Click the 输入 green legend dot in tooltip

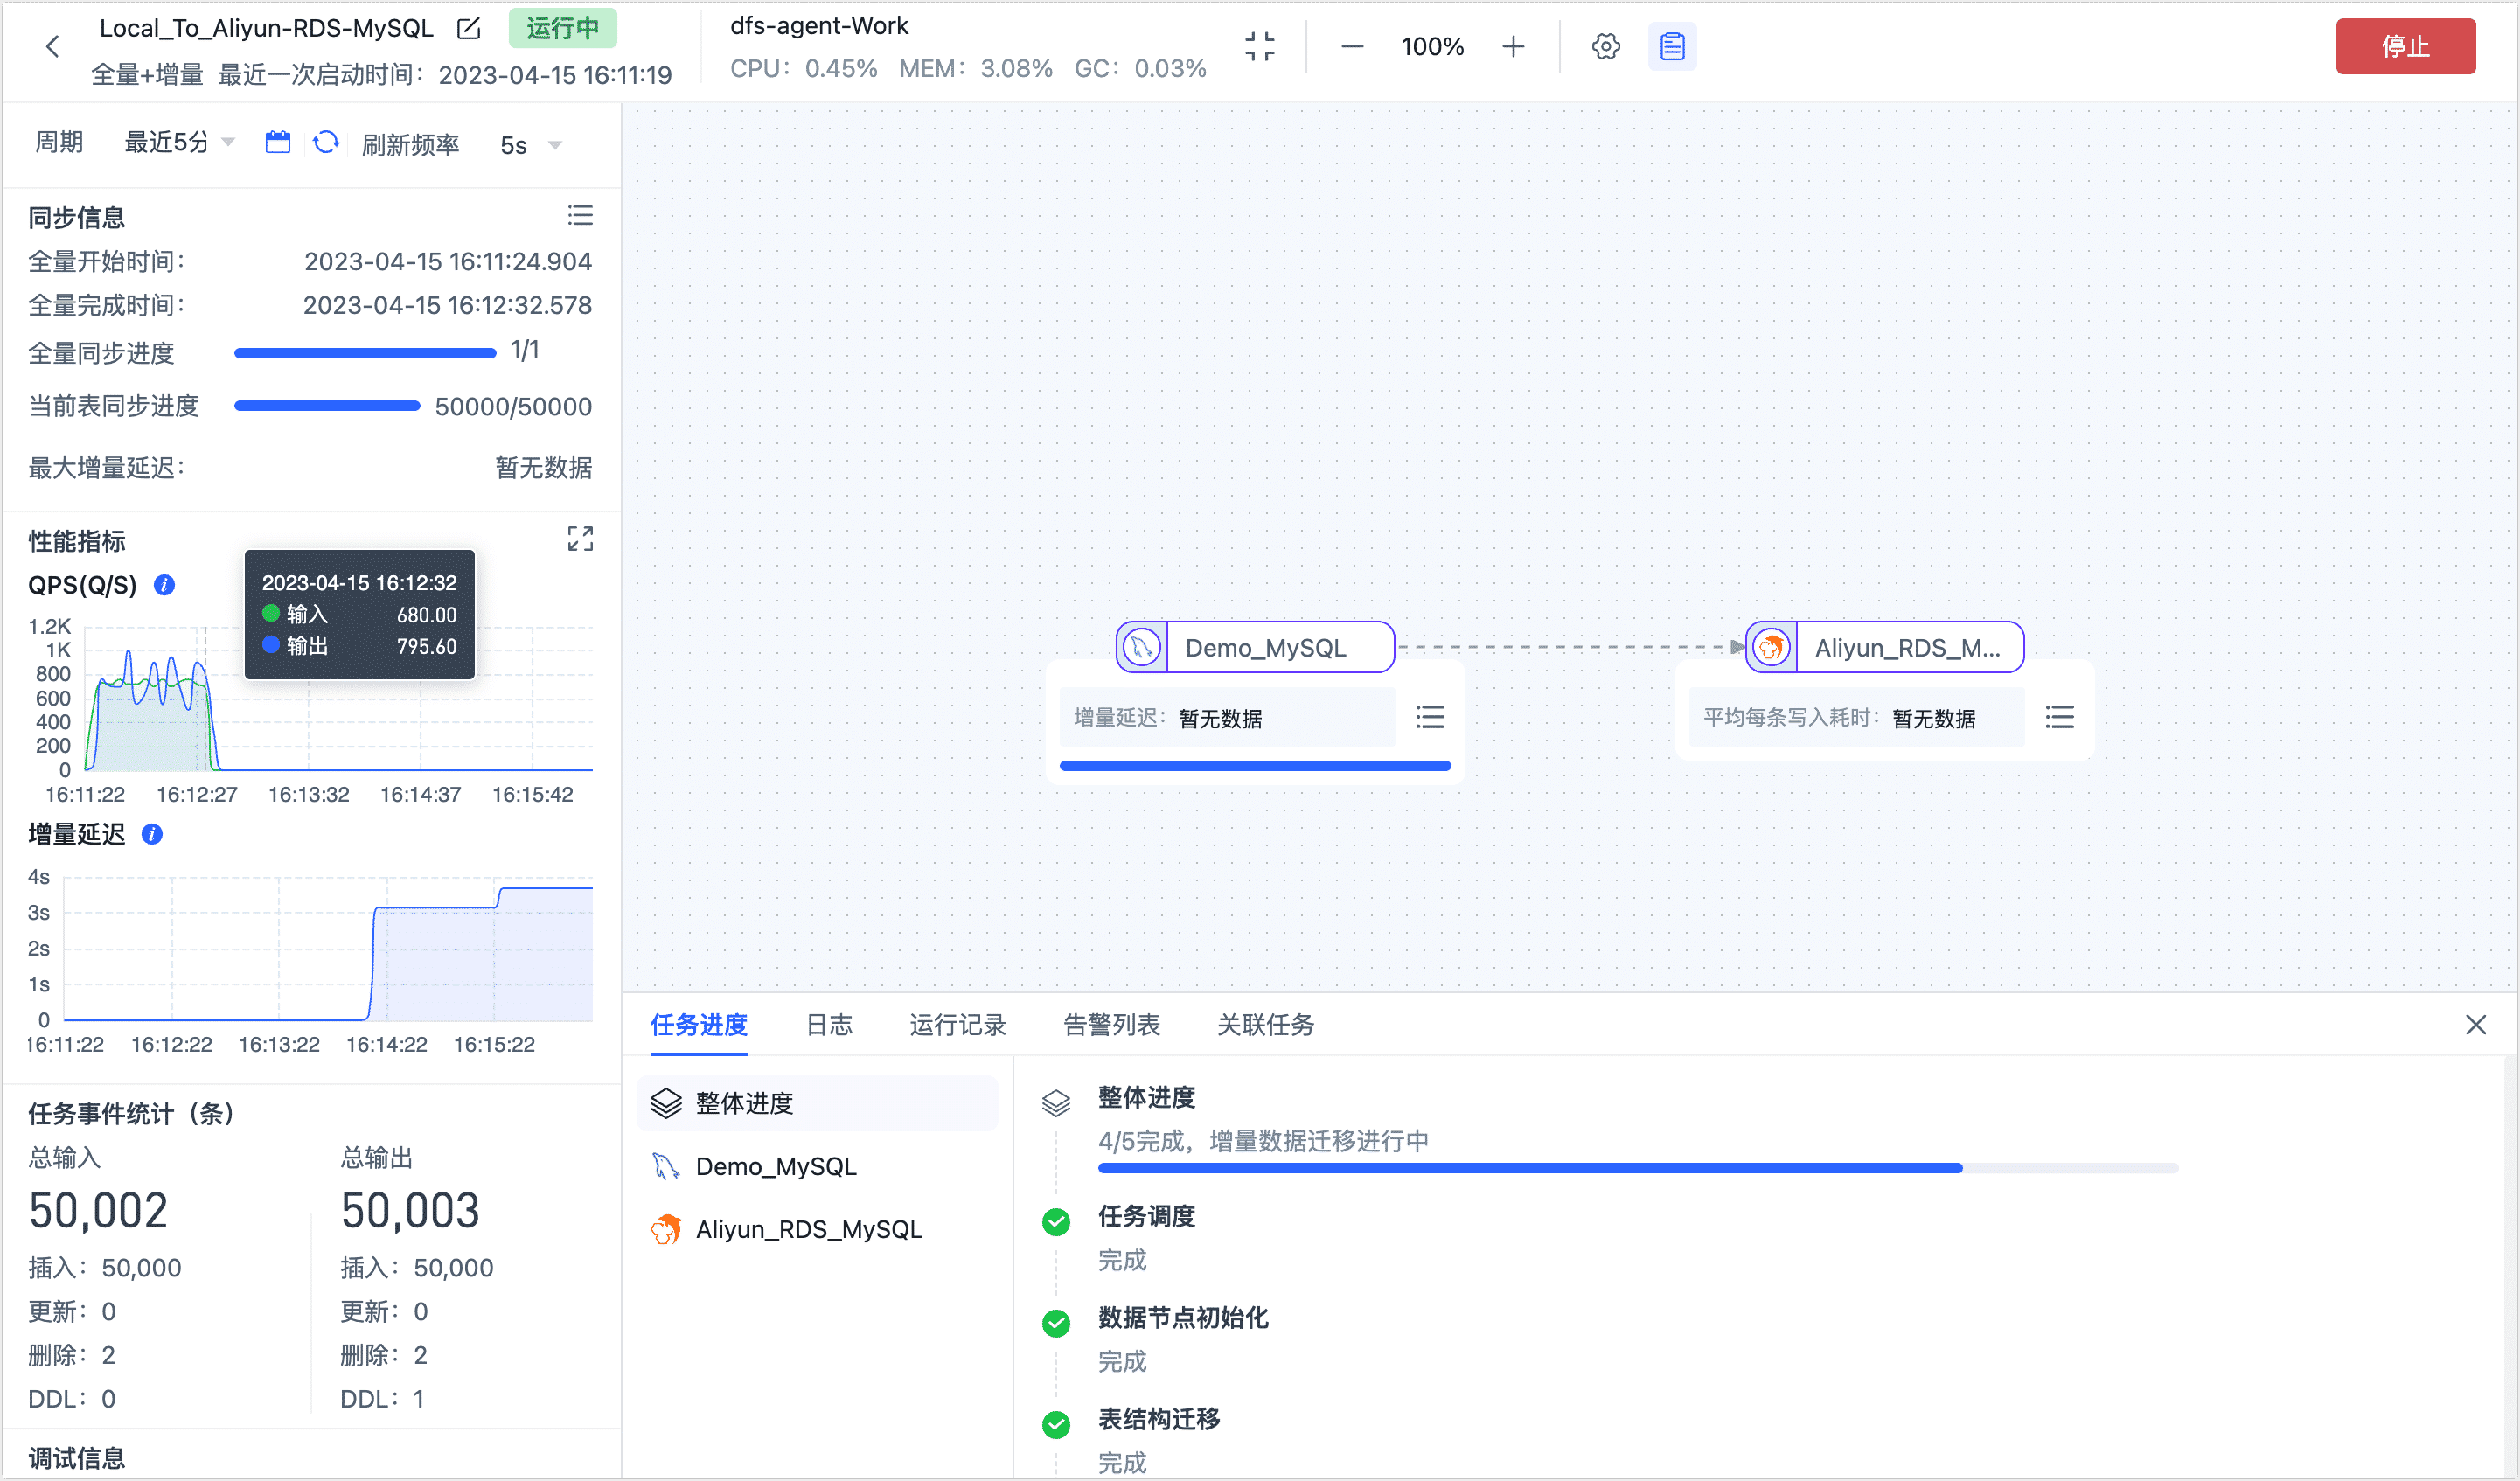pyautogui.click(x=270, y=613)
